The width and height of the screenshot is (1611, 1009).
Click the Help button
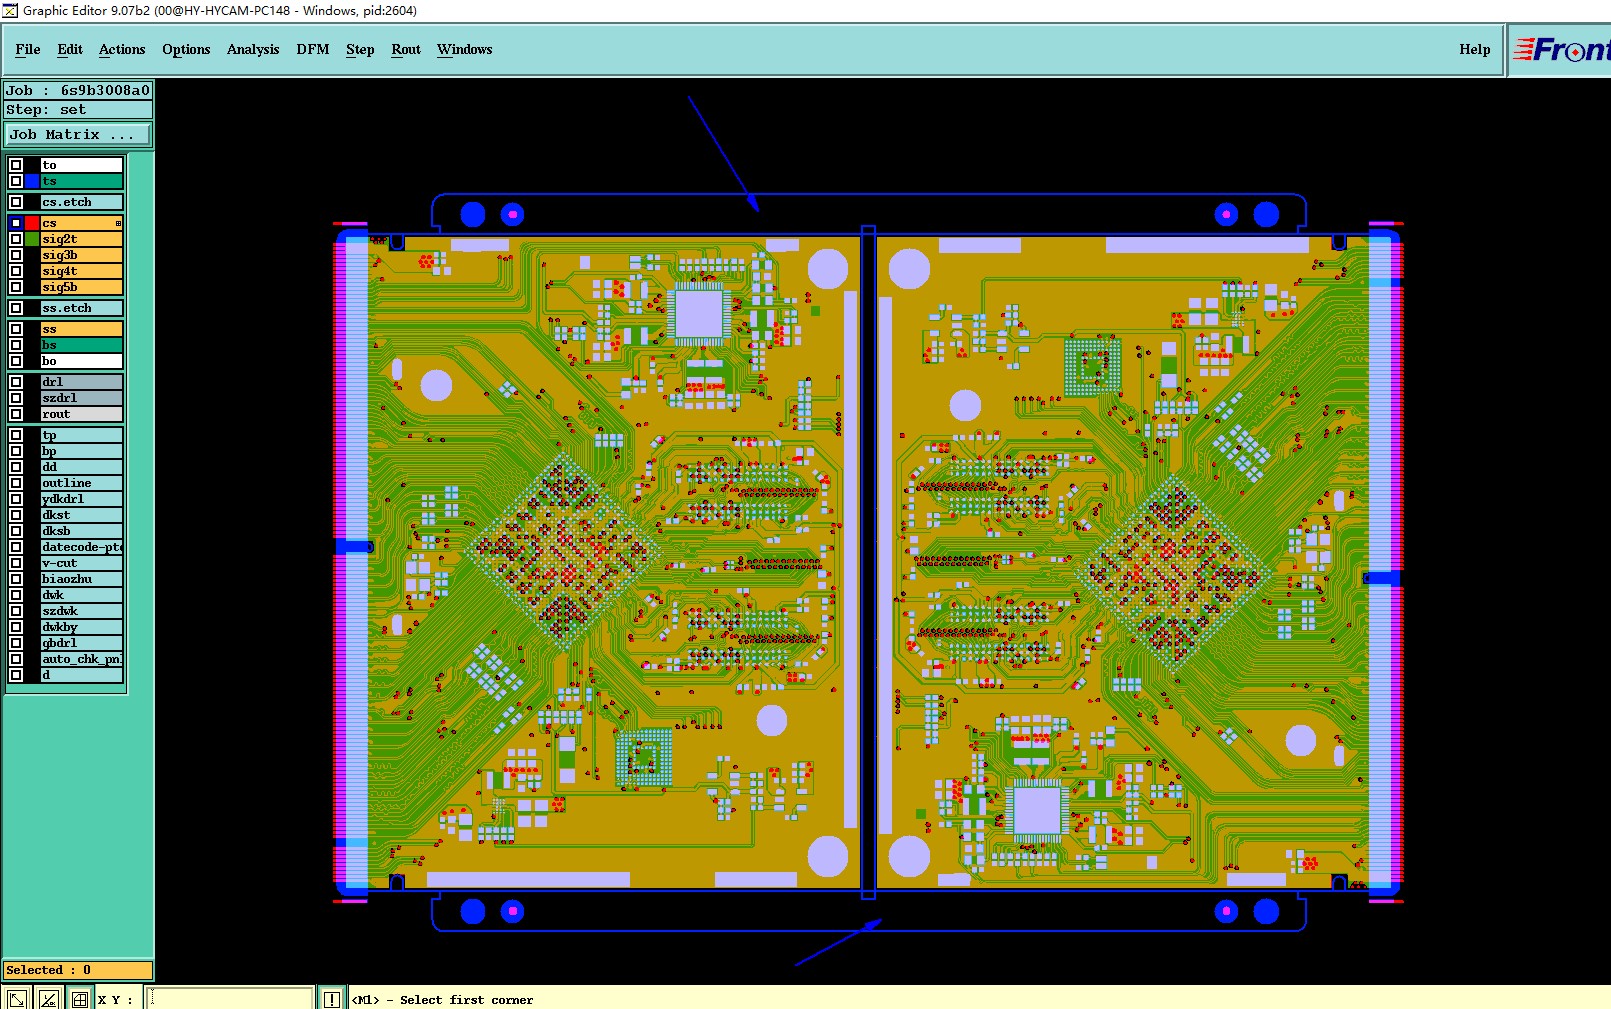pyautogui.click(x=1474, y=49)
